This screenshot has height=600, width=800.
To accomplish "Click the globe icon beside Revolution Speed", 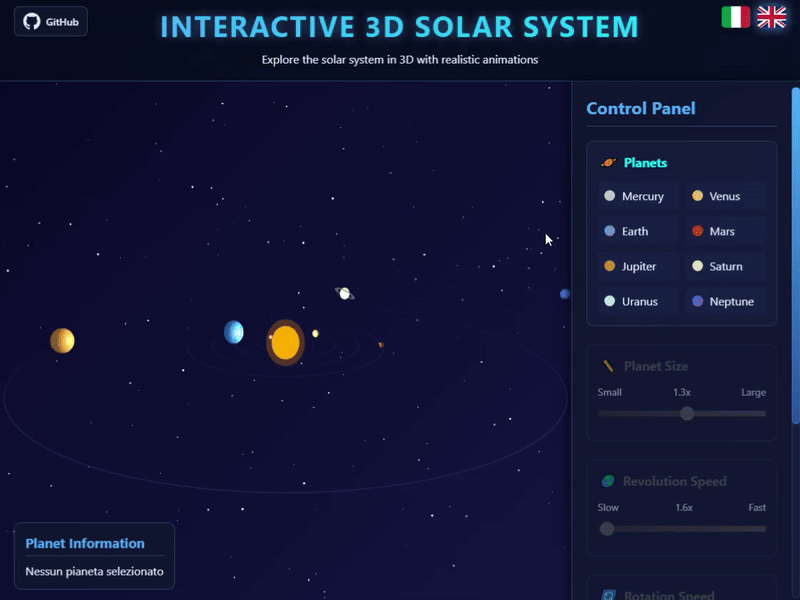I will pos(608,481).
